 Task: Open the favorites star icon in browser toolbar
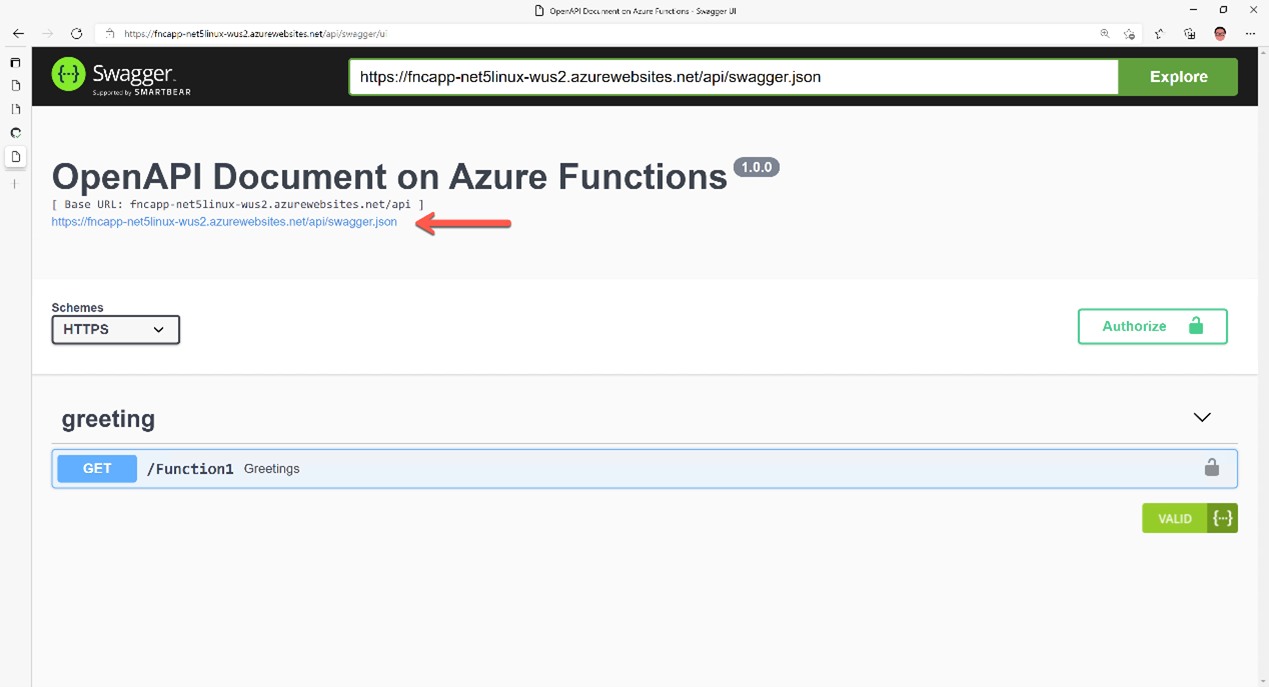(1159, 33)
